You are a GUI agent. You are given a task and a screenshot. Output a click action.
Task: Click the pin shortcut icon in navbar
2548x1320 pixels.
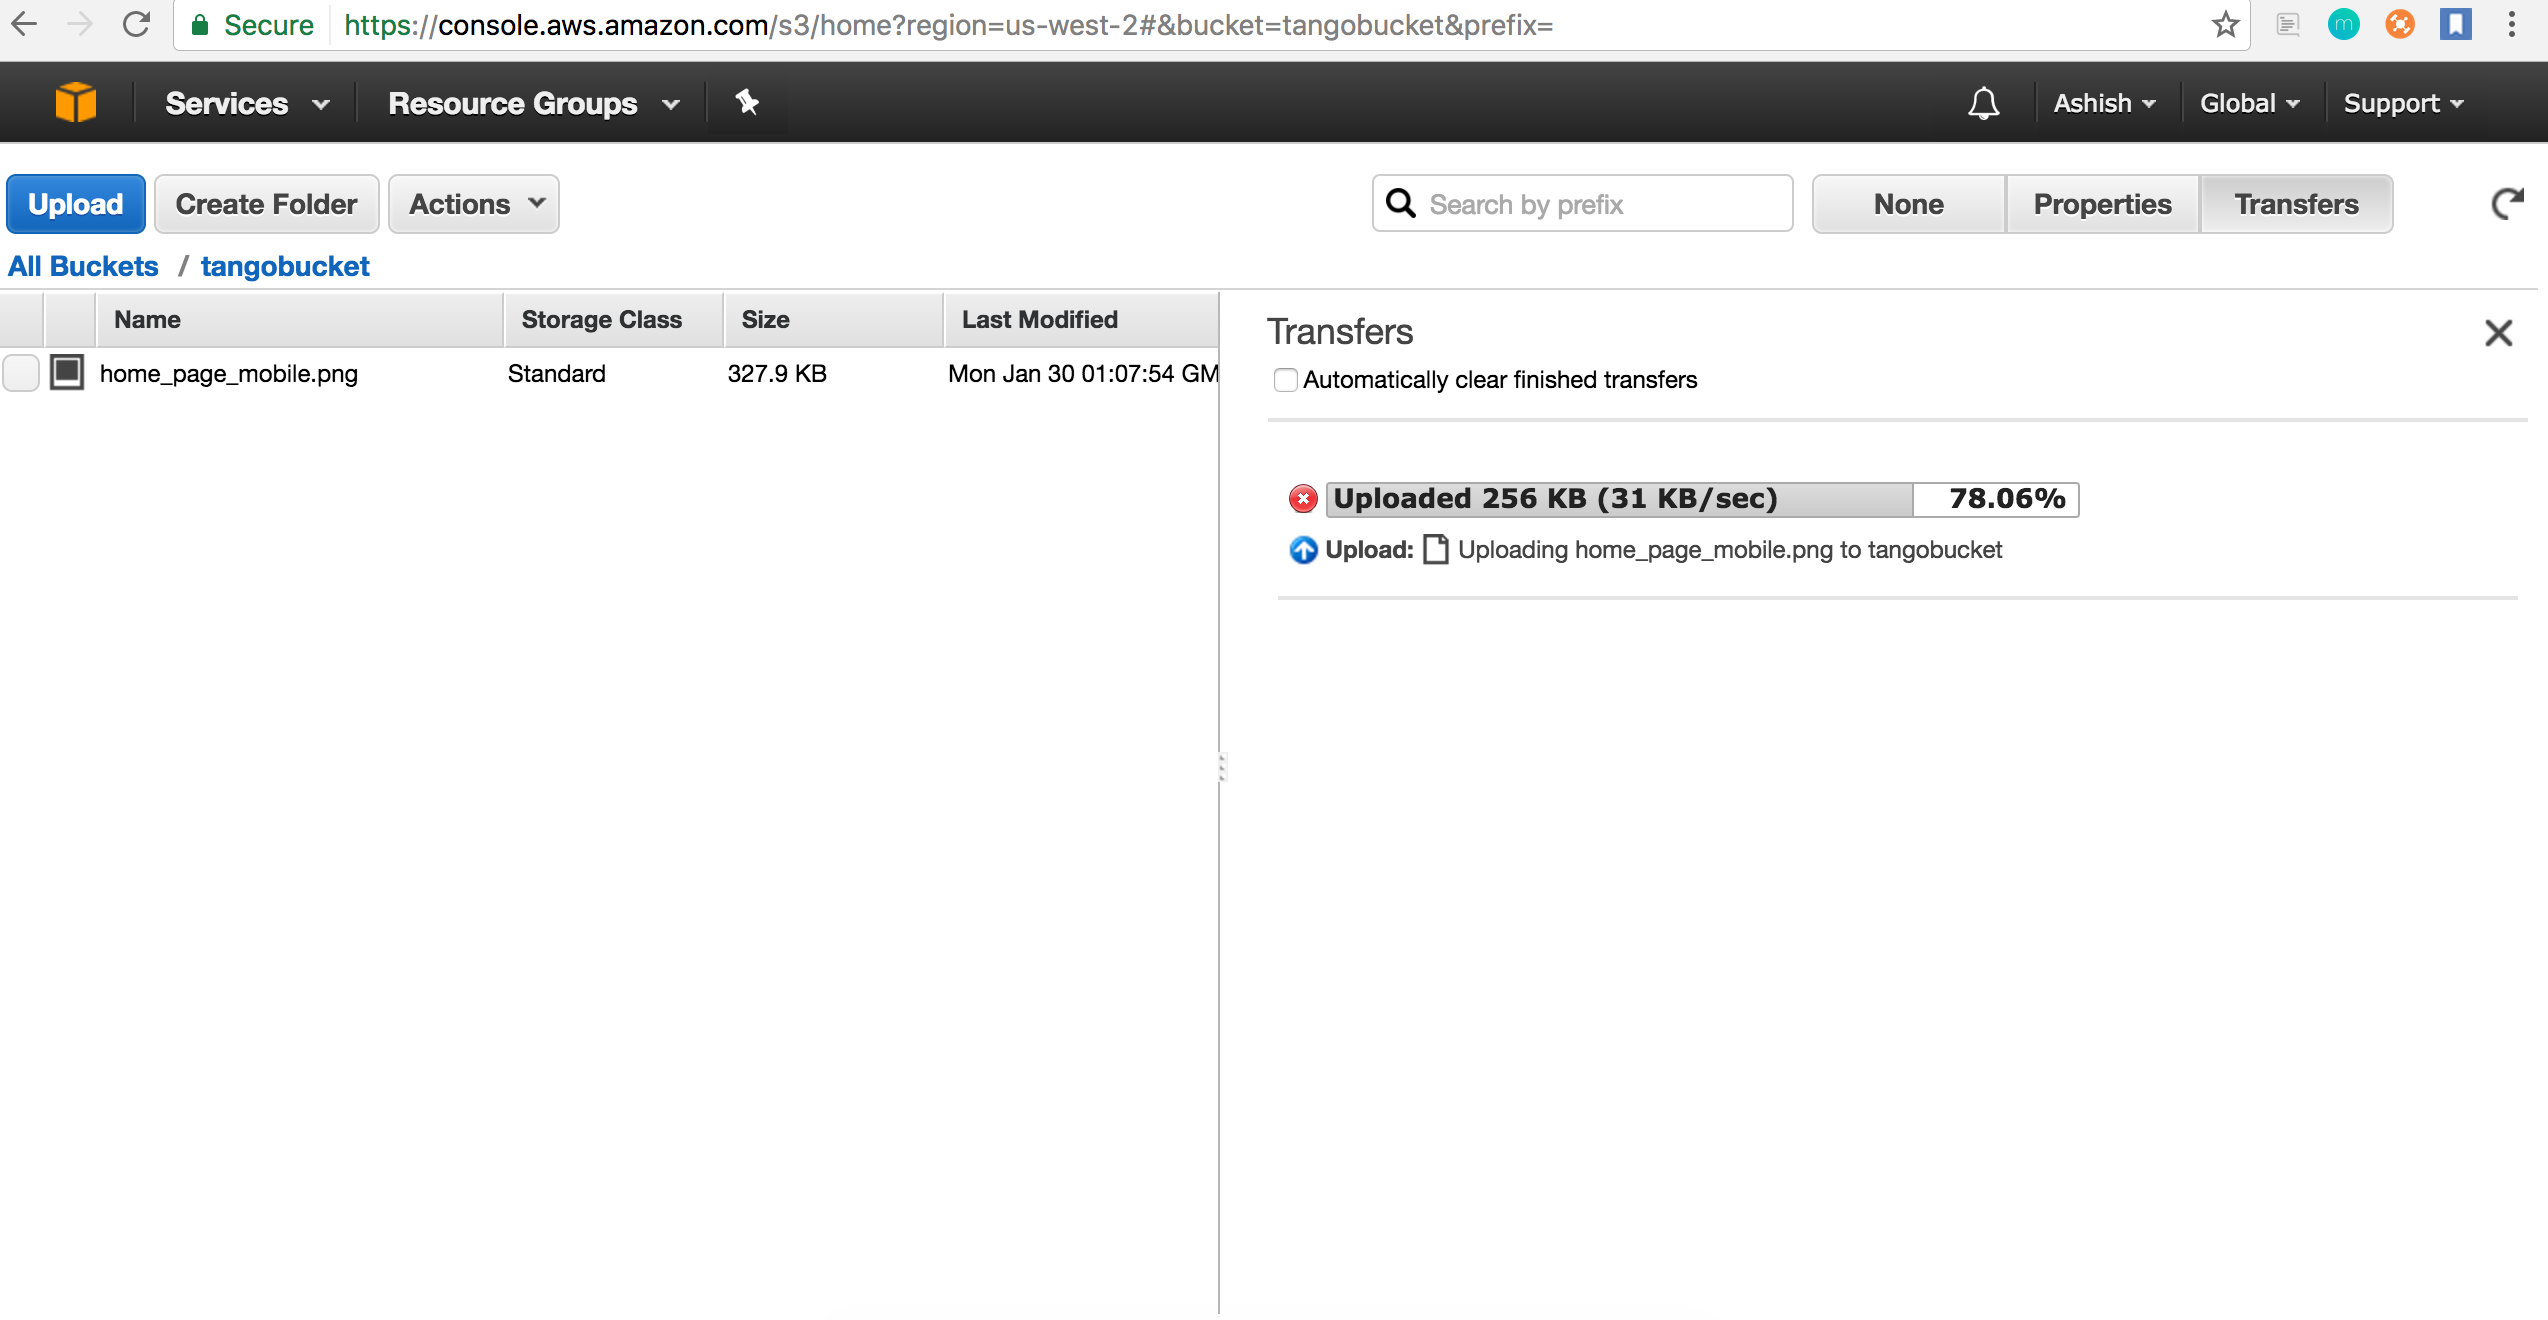pos(747,102)
